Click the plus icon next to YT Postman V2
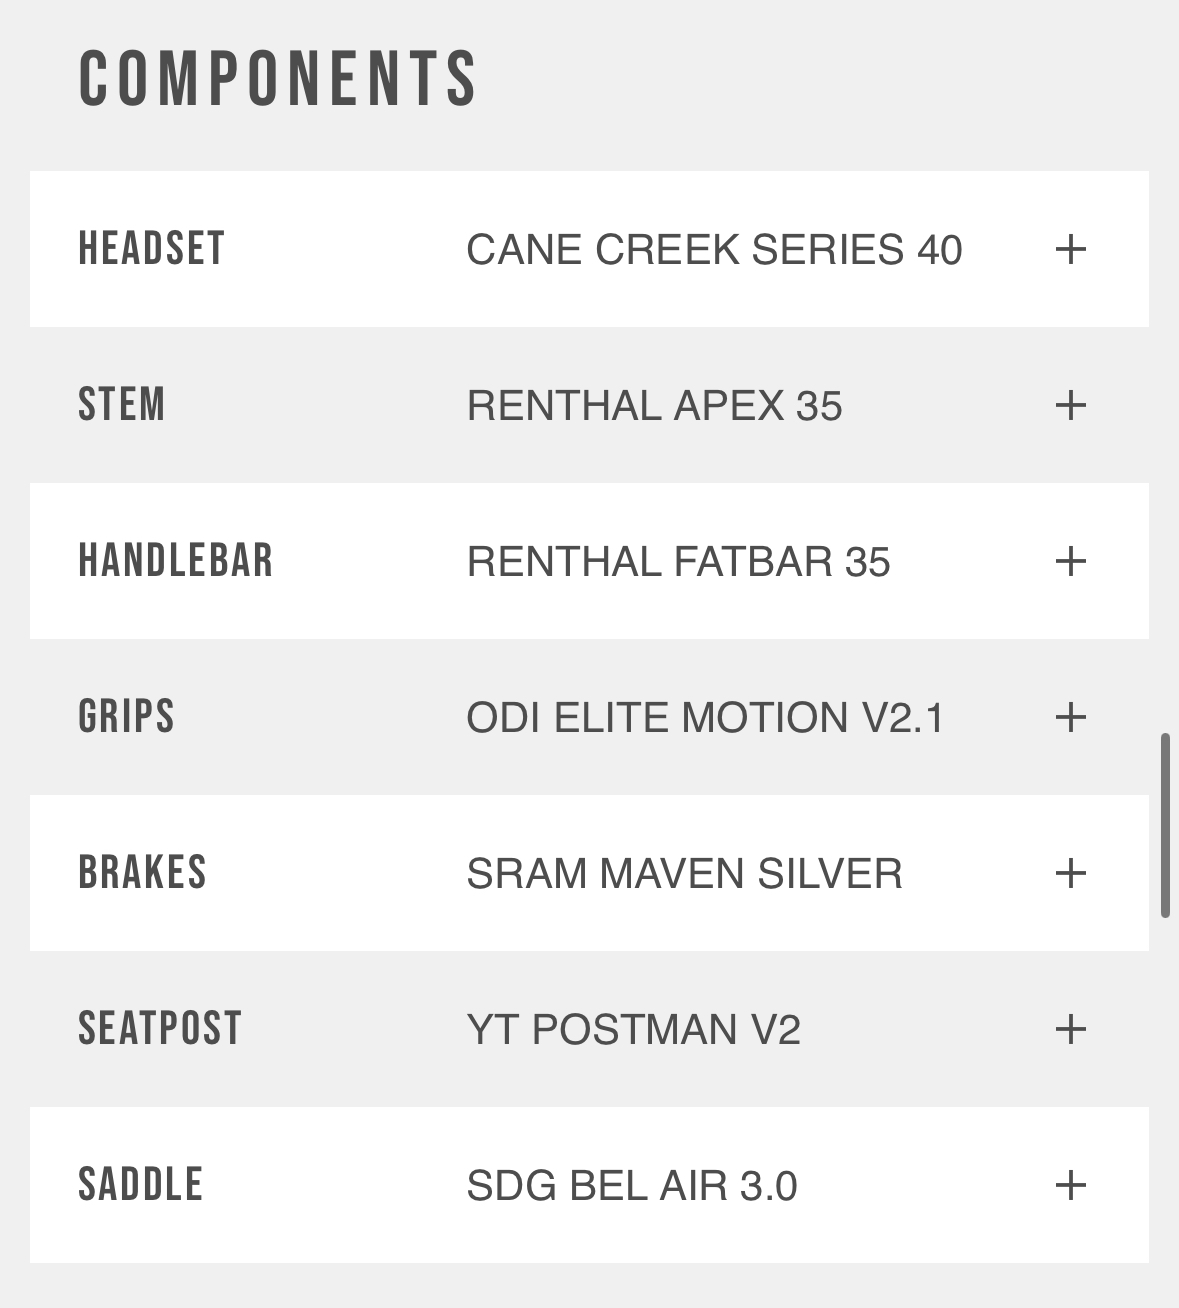 coord(1070,1029)
